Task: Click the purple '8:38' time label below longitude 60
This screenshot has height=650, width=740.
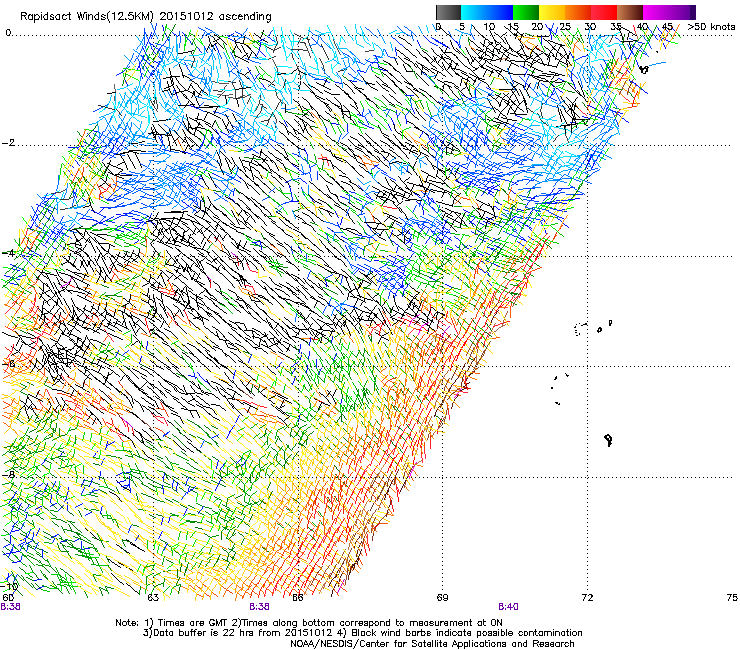Action: pos(10,607)
